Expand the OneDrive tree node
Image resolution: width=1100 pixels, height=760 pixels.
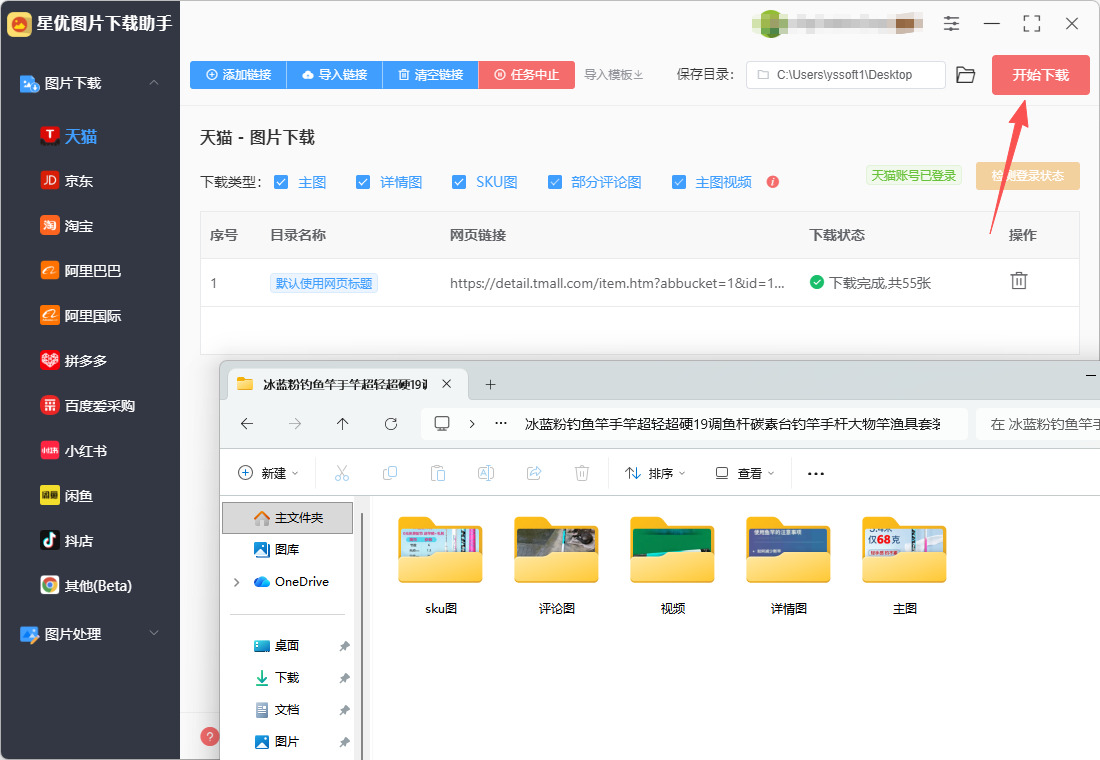point(236,582)
